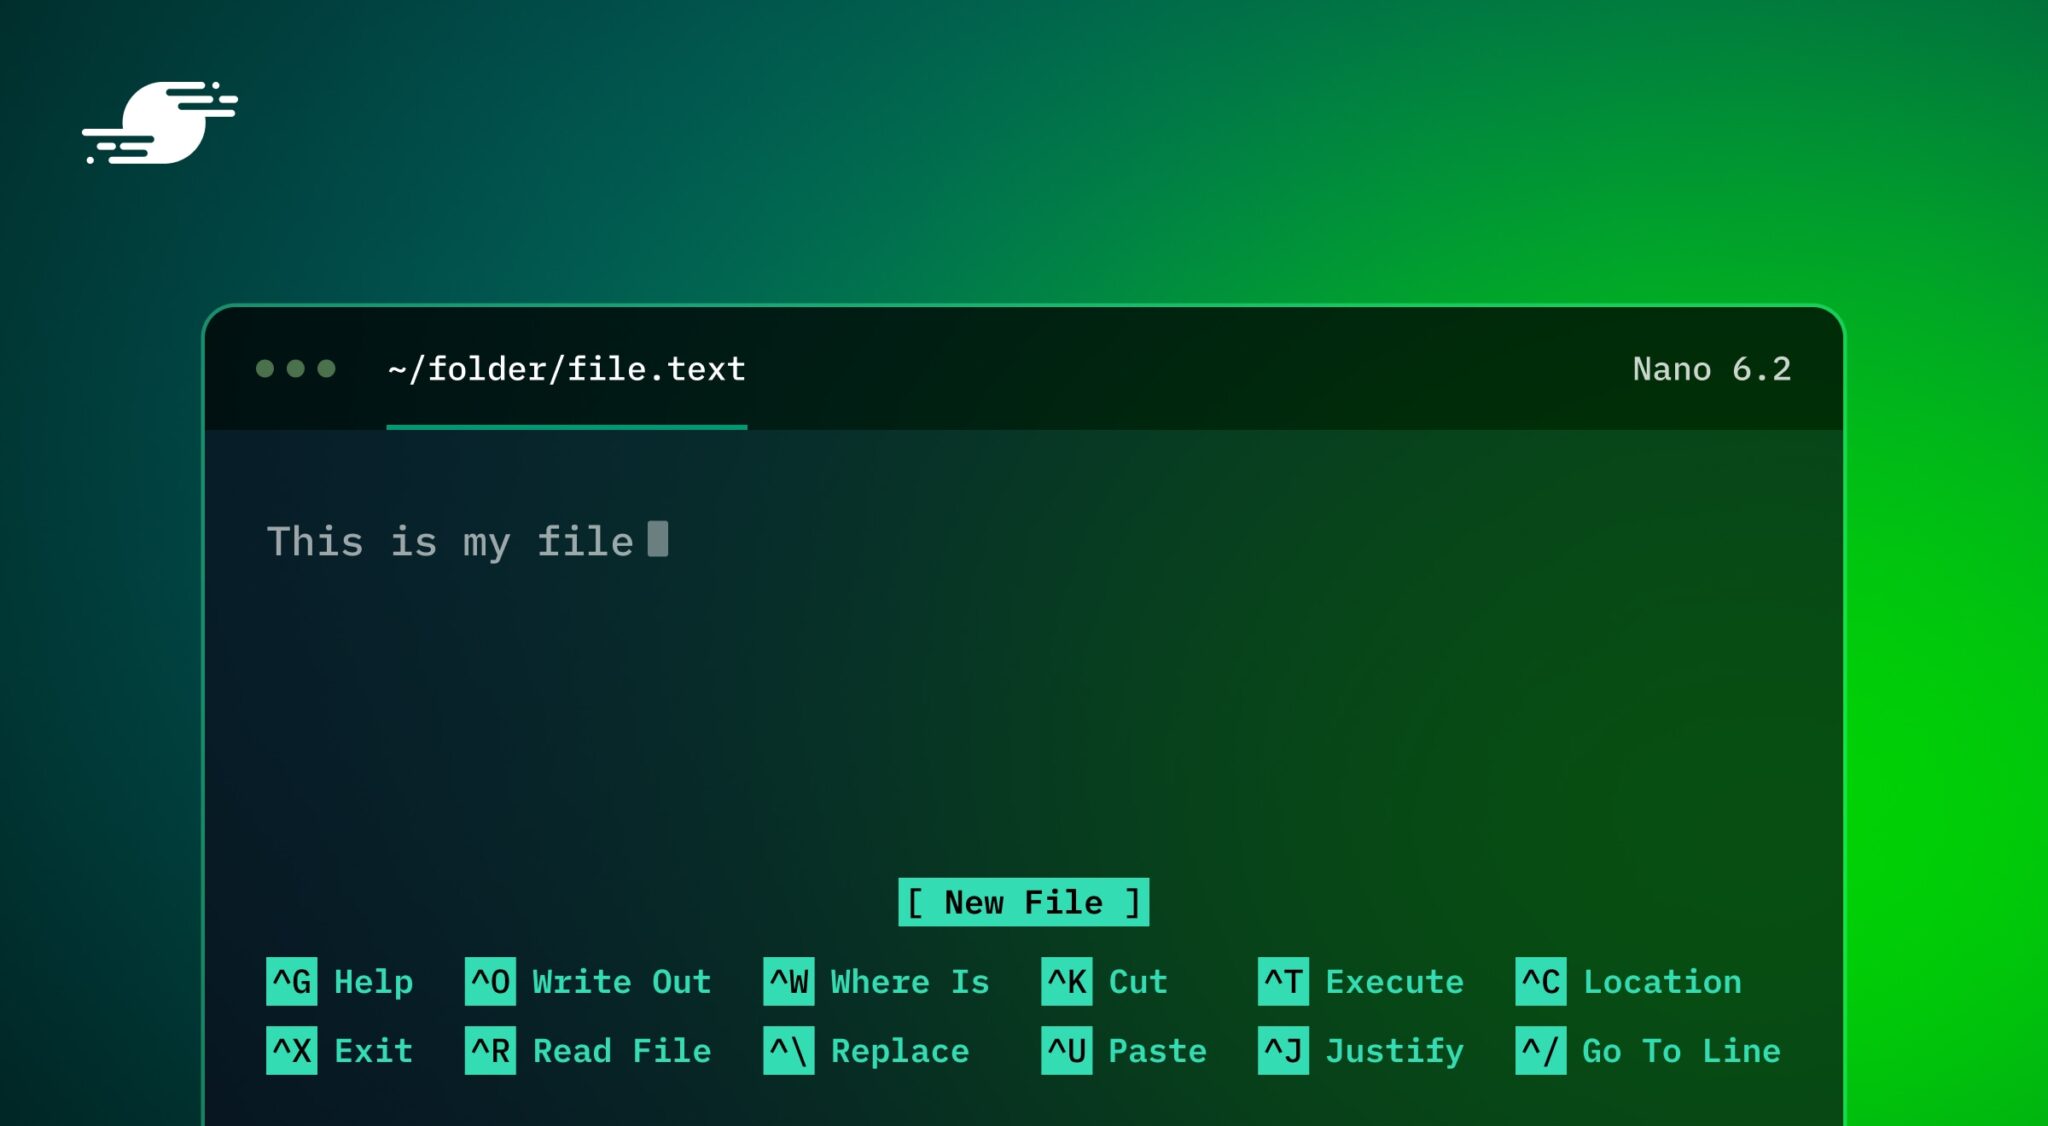2048x1126 pixels.
Task: Click the ^G key badge for Help
Action: (291, 981)
